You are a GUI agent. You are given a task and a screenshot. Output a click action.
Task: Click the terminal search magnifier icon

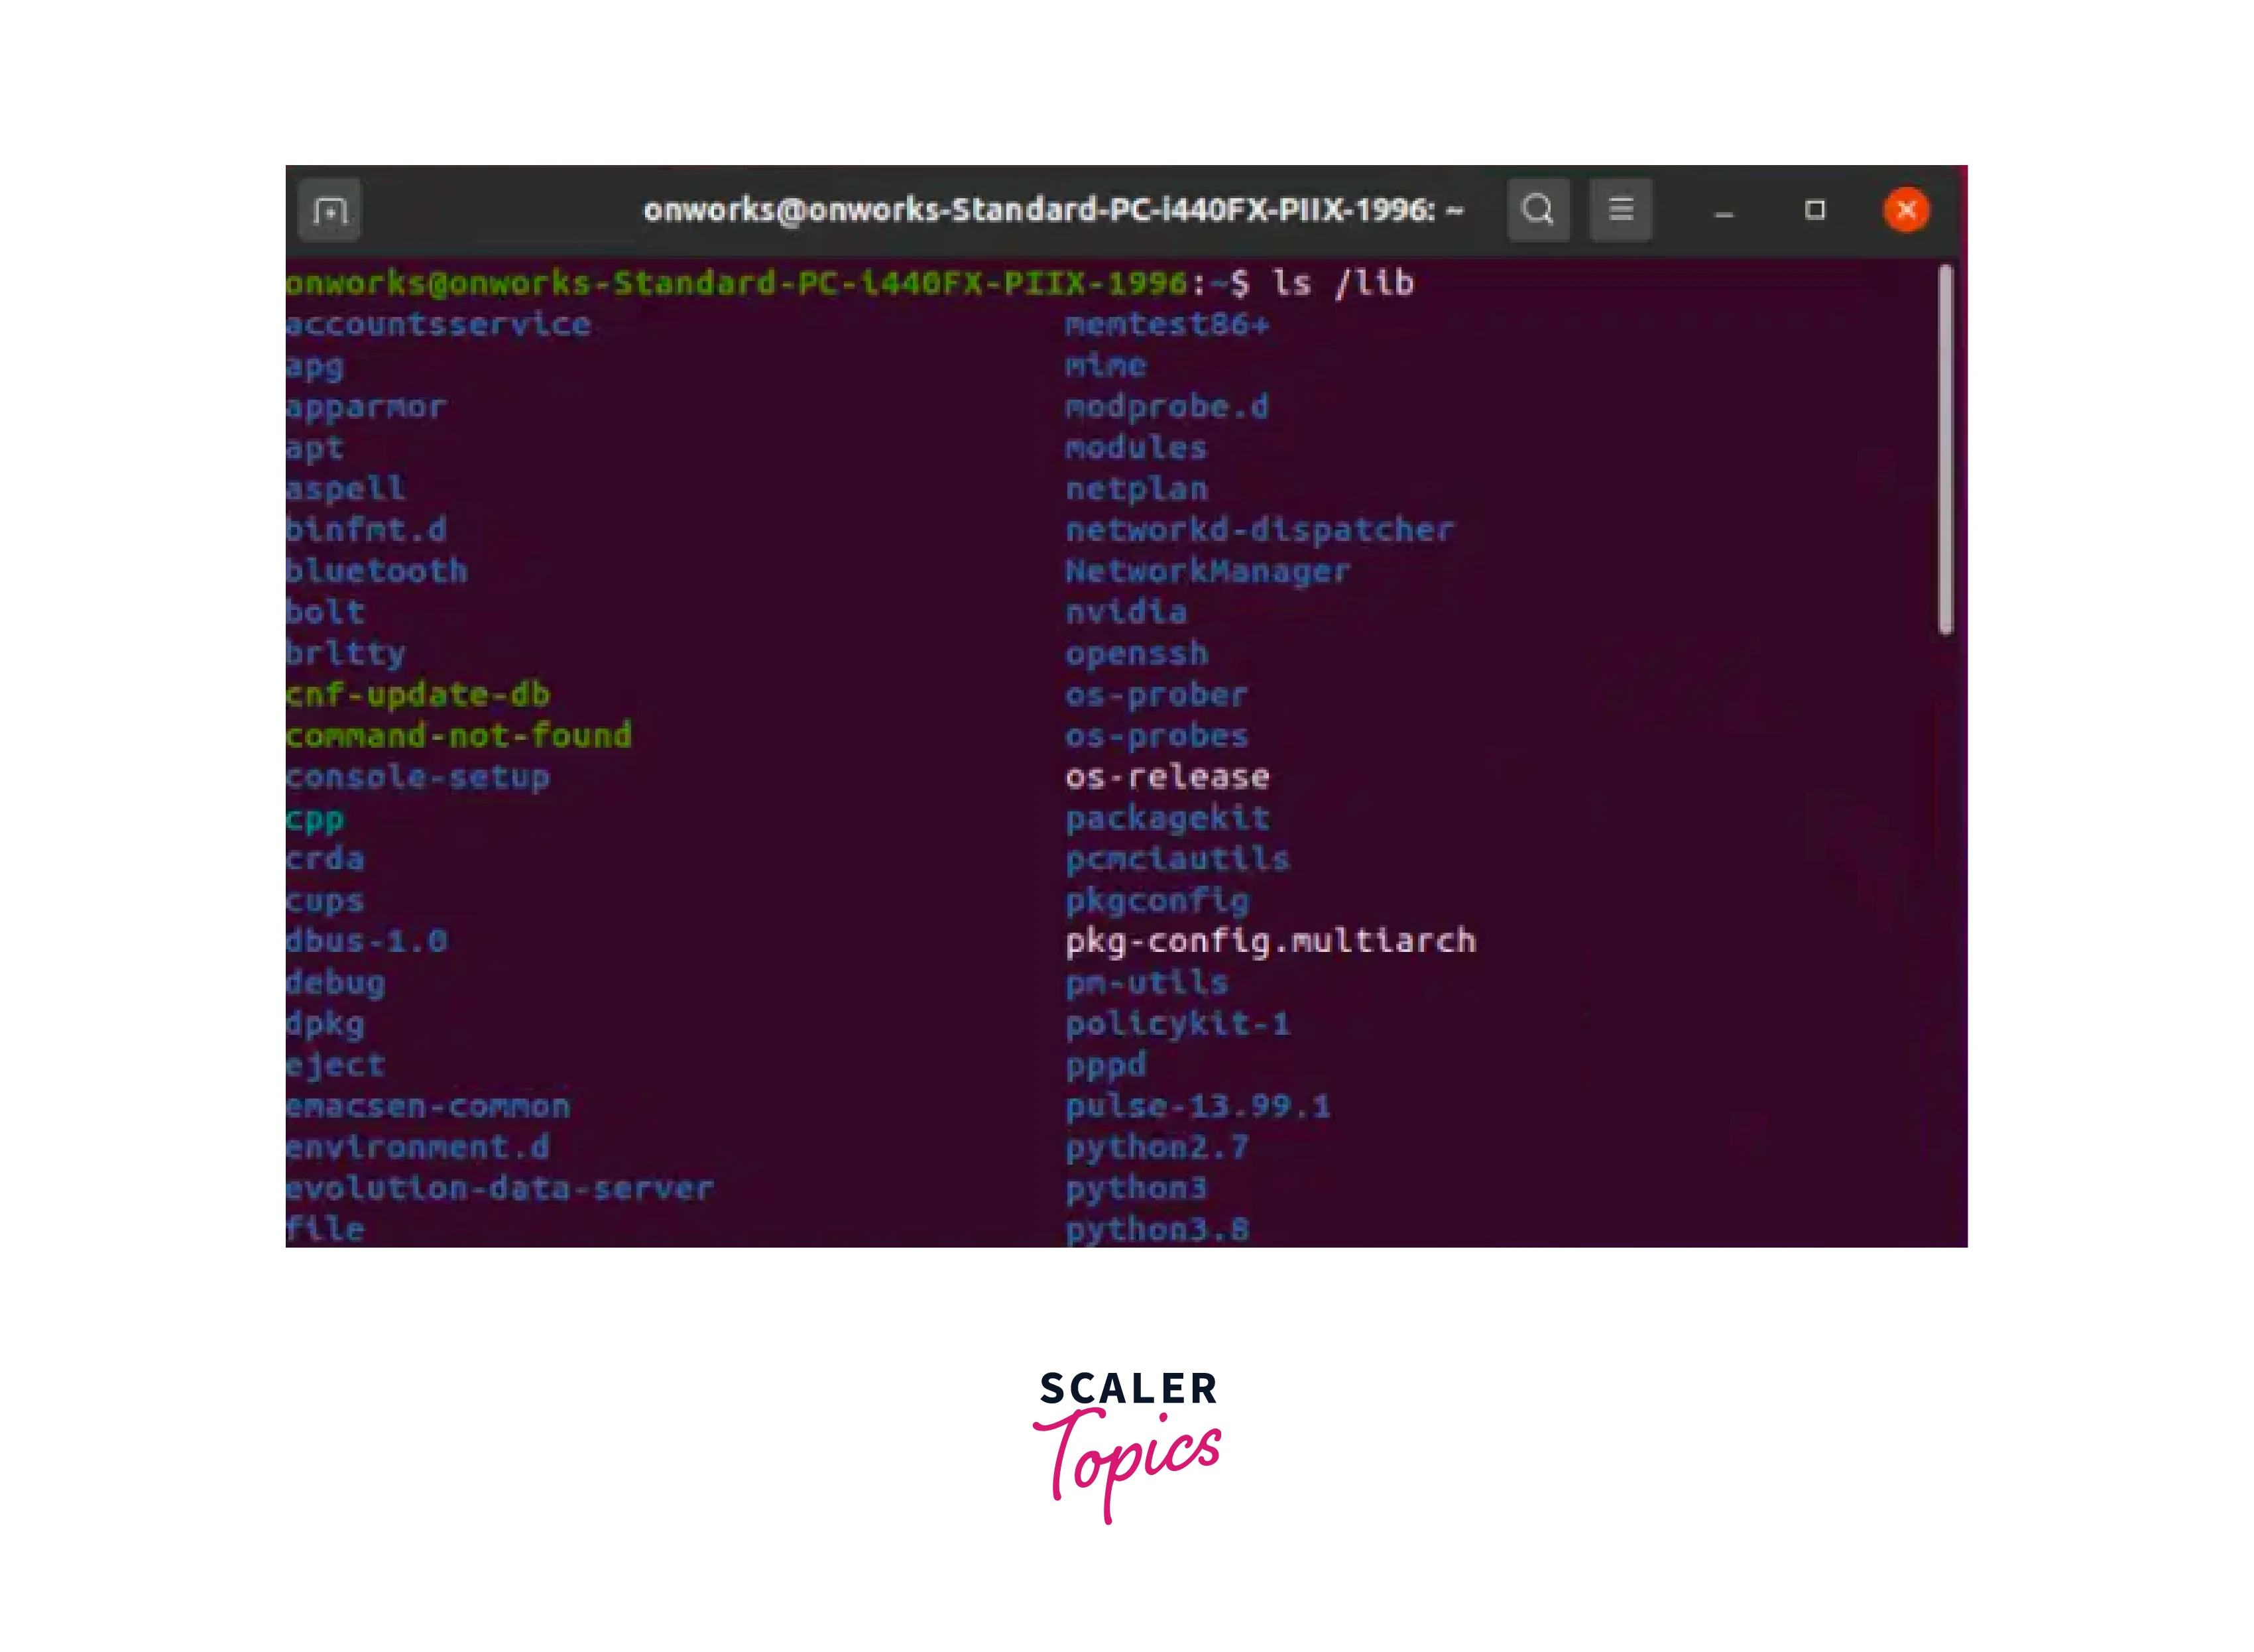pyautogui.click(x=1538, y=210)
